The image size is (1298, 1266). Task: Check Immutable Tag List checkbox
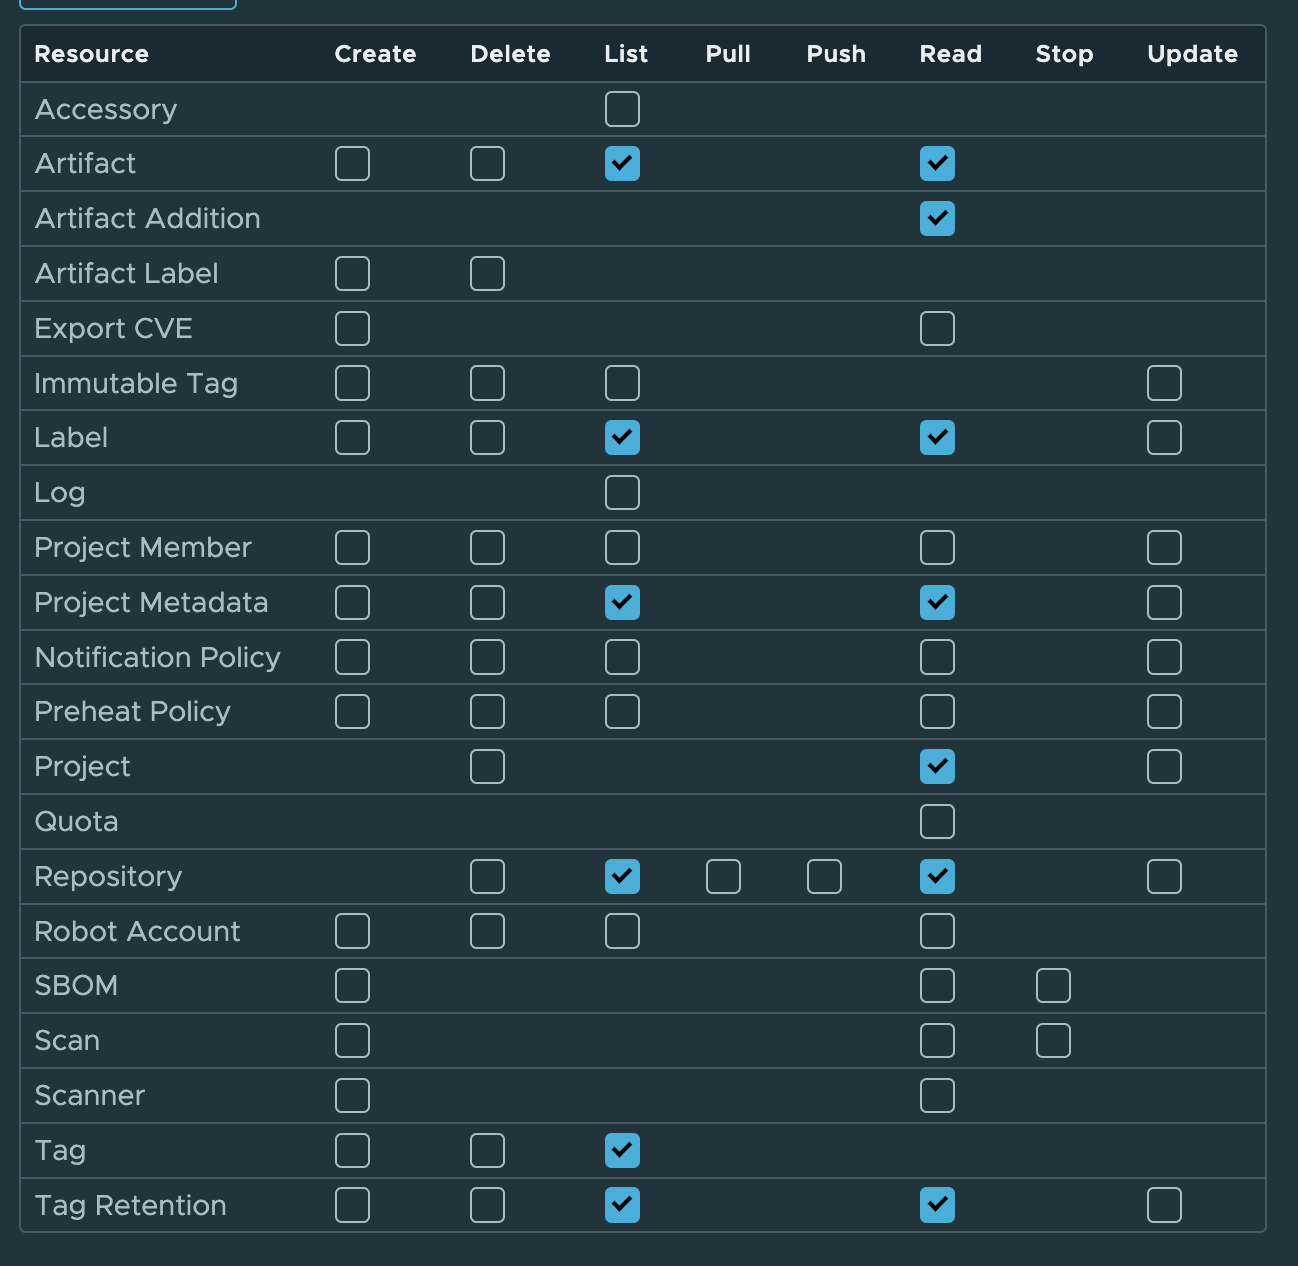point(622,383)
